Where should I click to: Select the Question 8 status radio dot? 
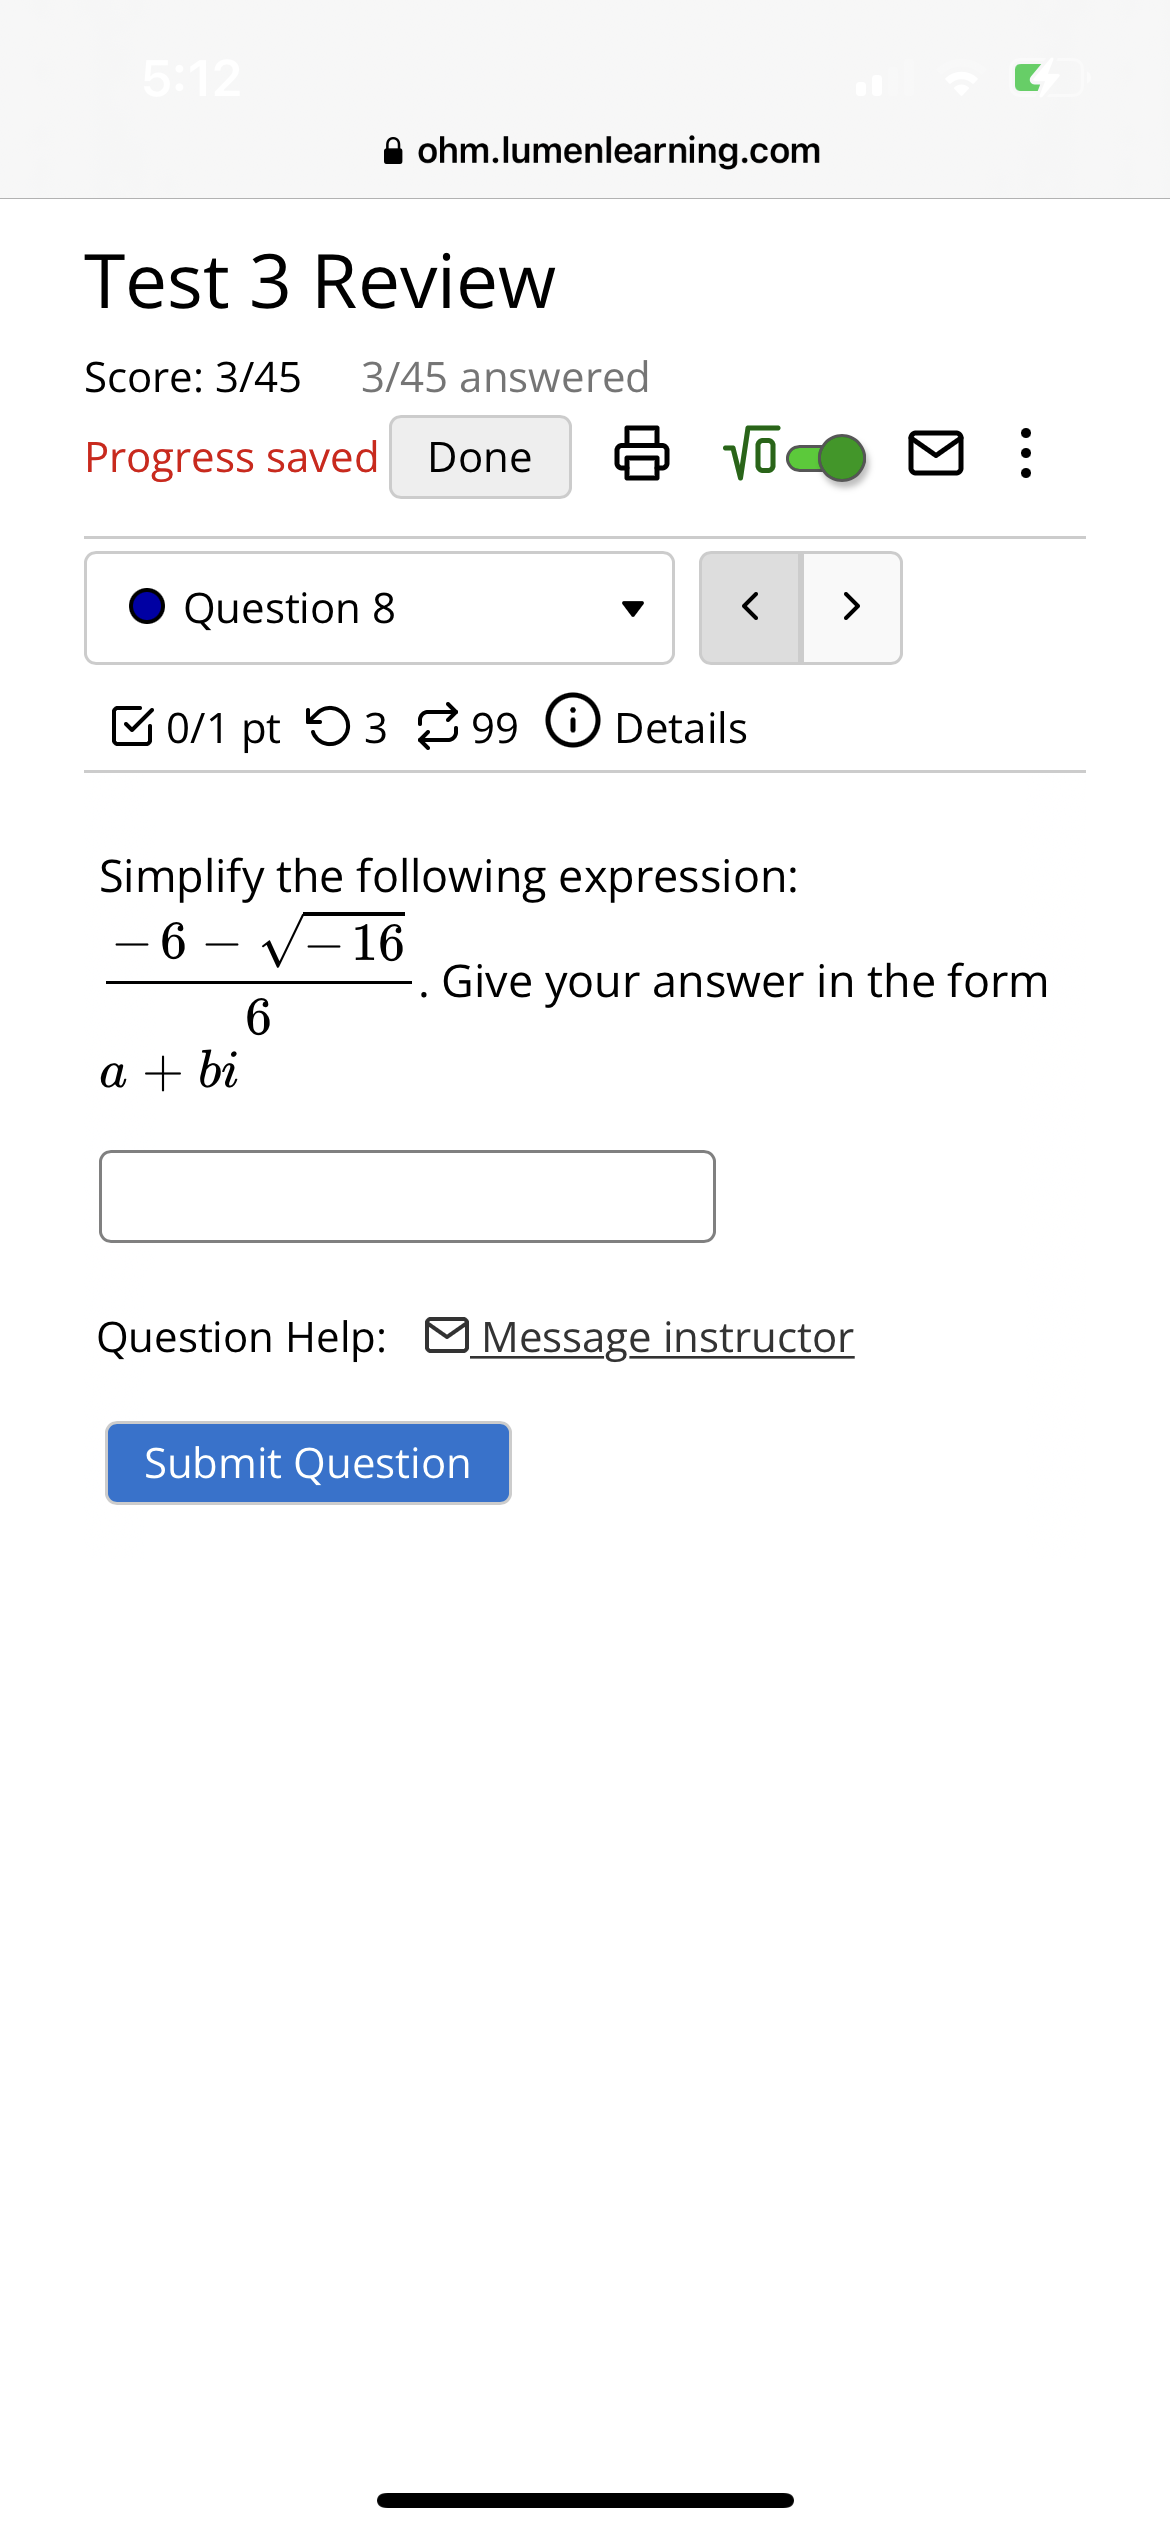tap(147, 607)
